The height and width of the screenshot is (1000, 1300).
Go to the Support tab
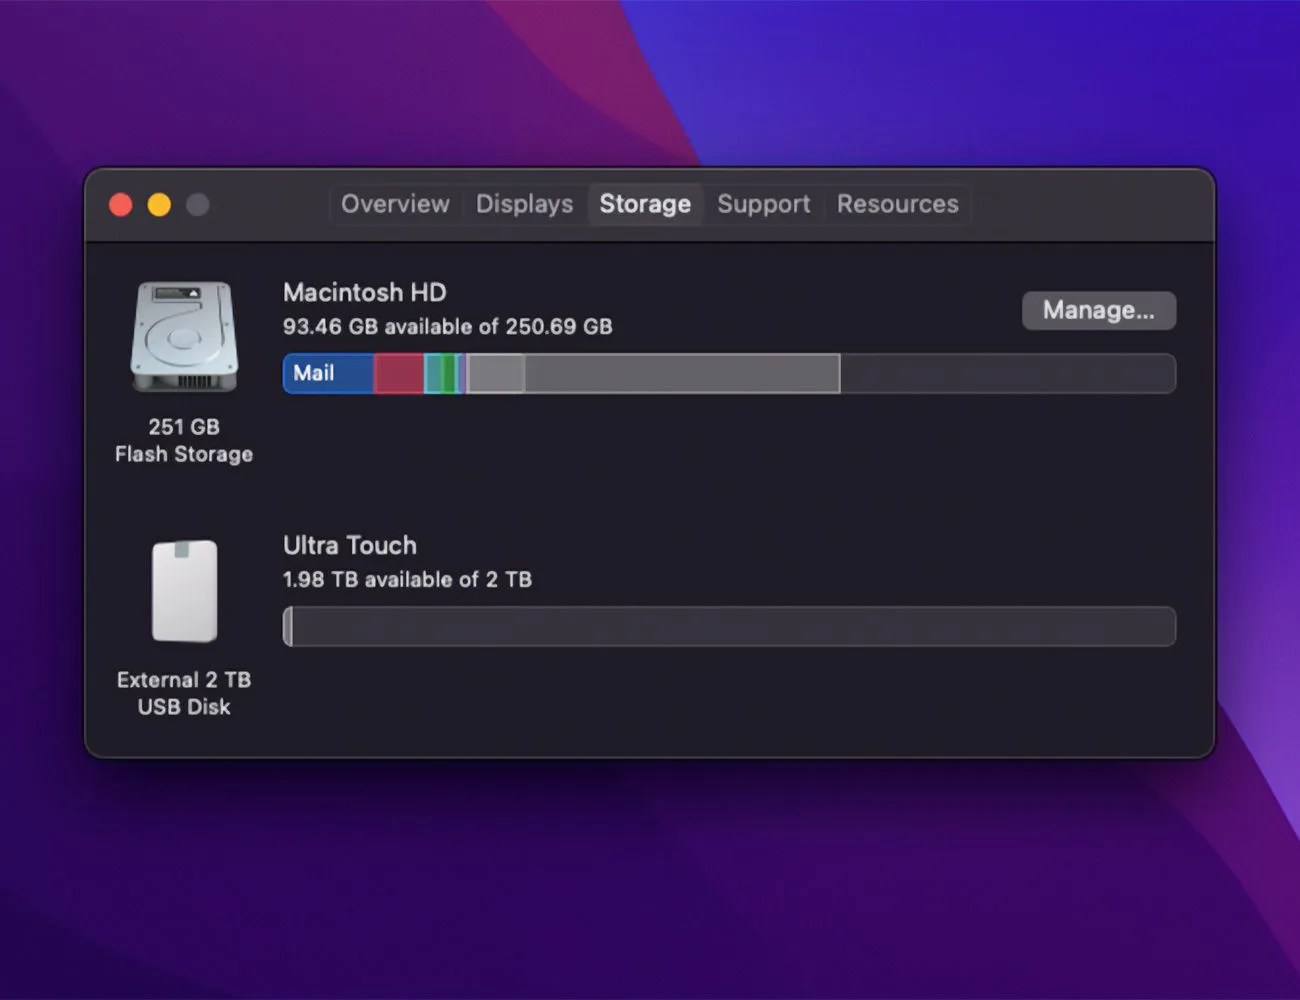click(x=763, y=204)
